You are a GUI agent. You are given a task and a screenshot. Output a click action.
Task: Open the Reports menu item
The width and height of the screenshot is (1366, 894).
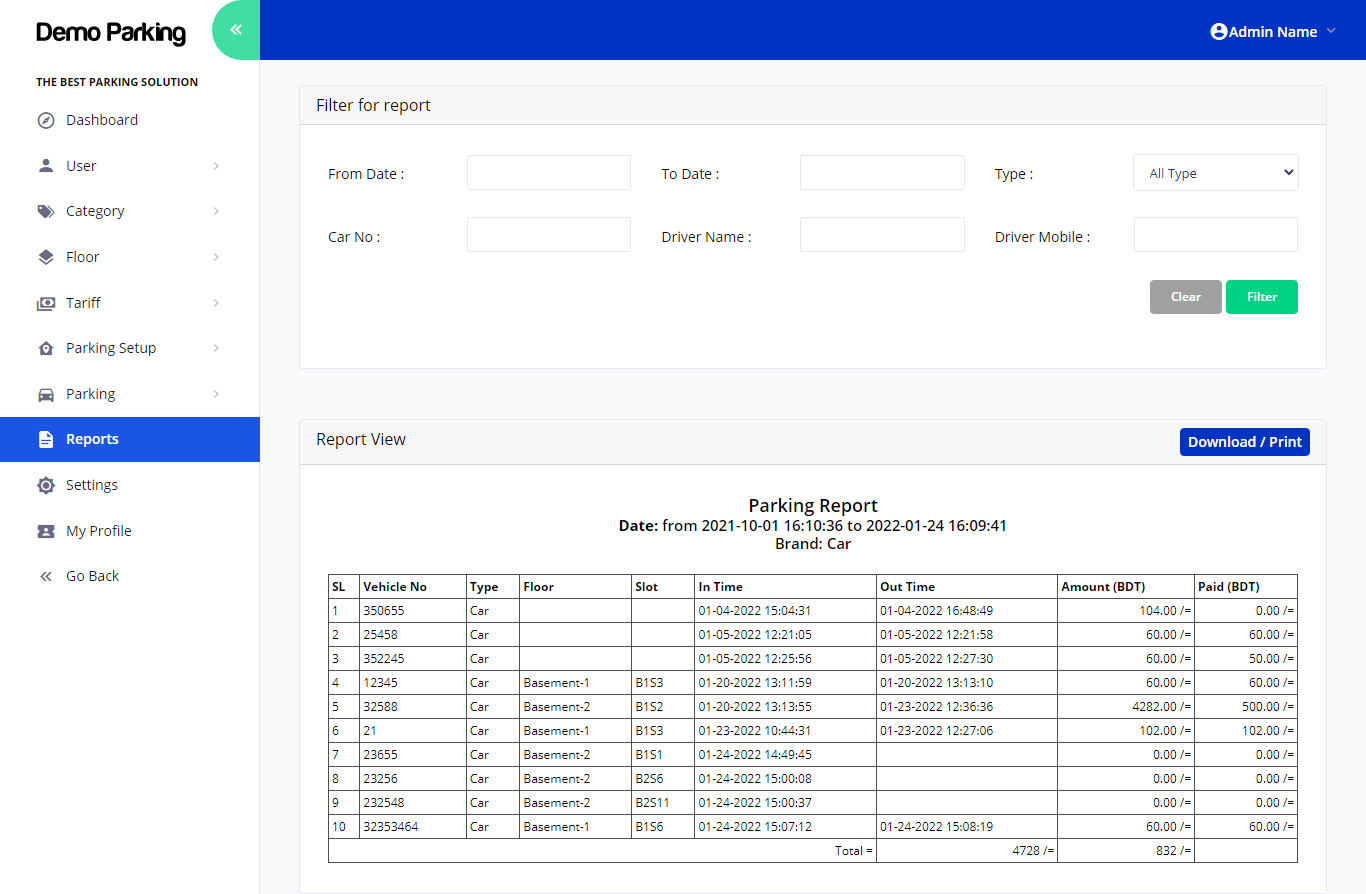coord(92,439)
